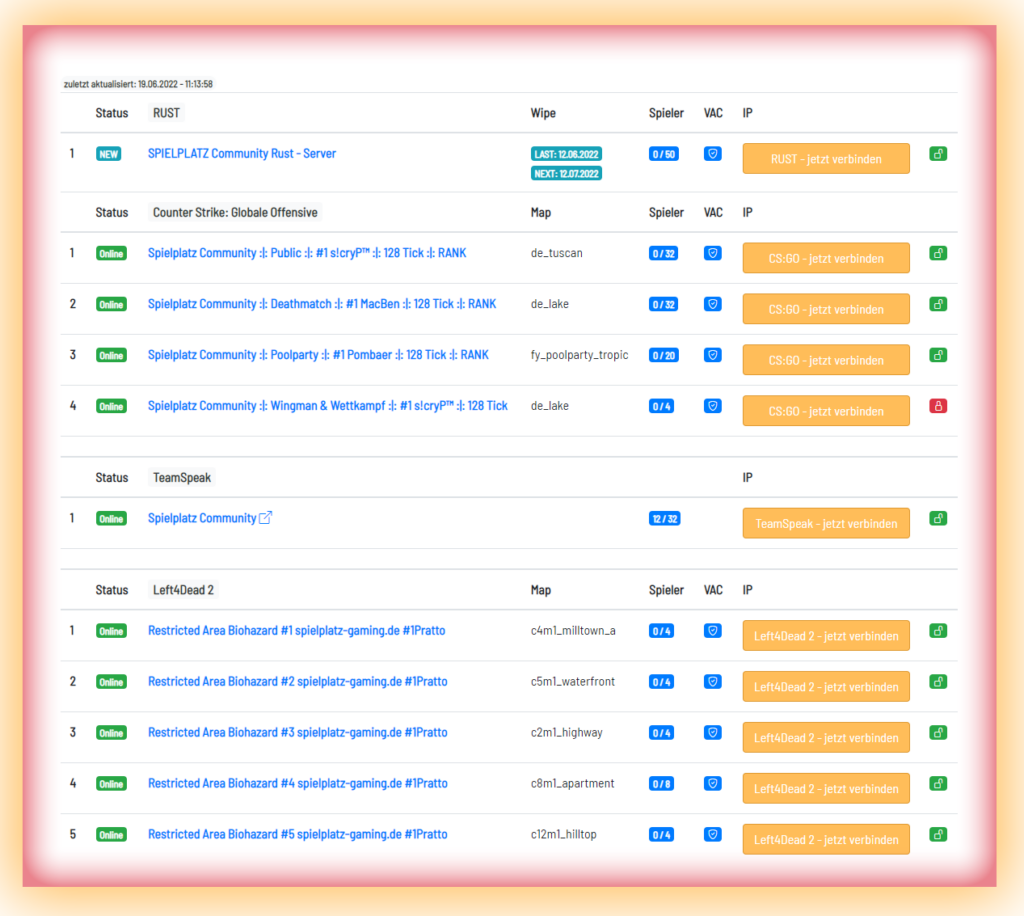Click green unlock icon for Poolparty server
The width and height of the screenshot is (1024, 916).
938,355
